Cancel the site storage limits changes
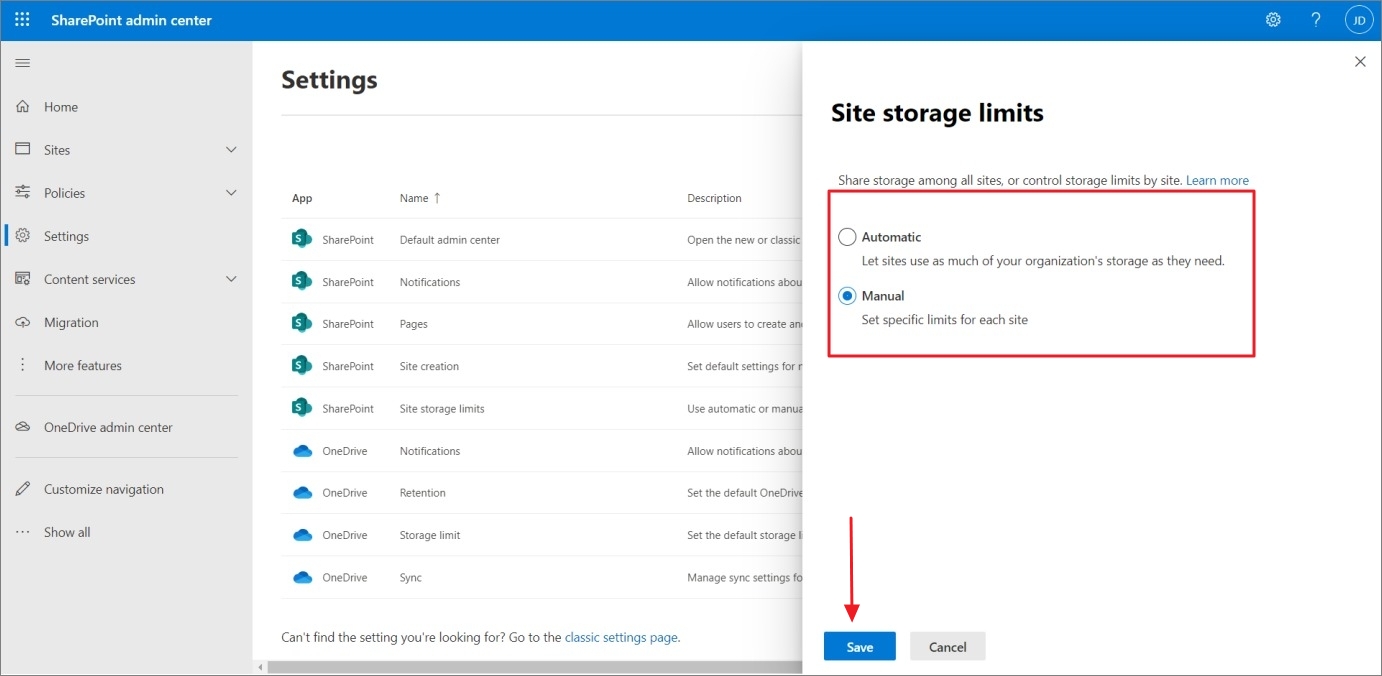The height and width of the screenshot is (676, 1382). tap(948, 647)
